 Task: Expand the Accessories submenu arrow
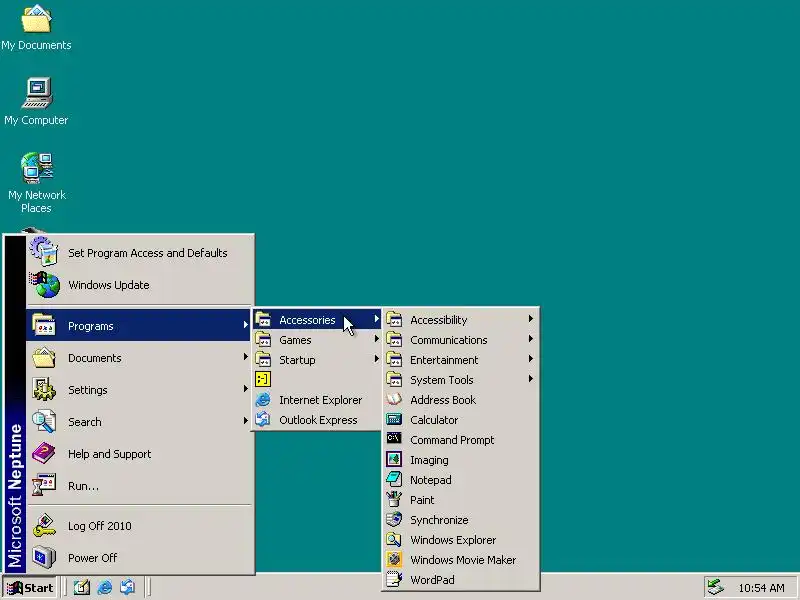pos(377,319)
